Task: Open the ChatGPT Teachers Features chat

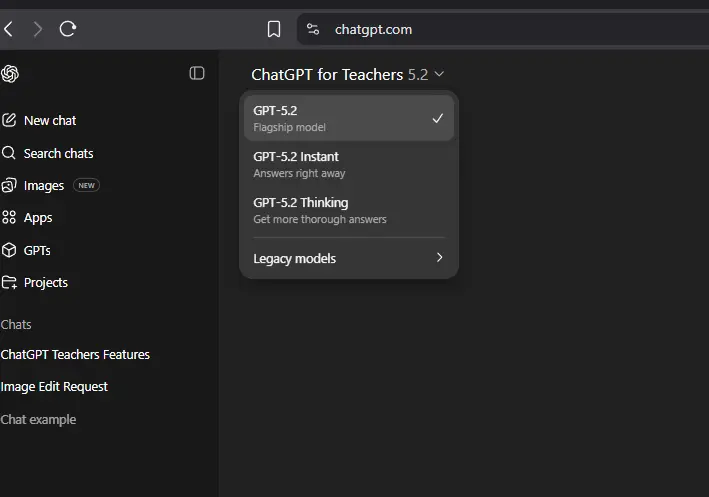Action: click(x=75, y=355)
